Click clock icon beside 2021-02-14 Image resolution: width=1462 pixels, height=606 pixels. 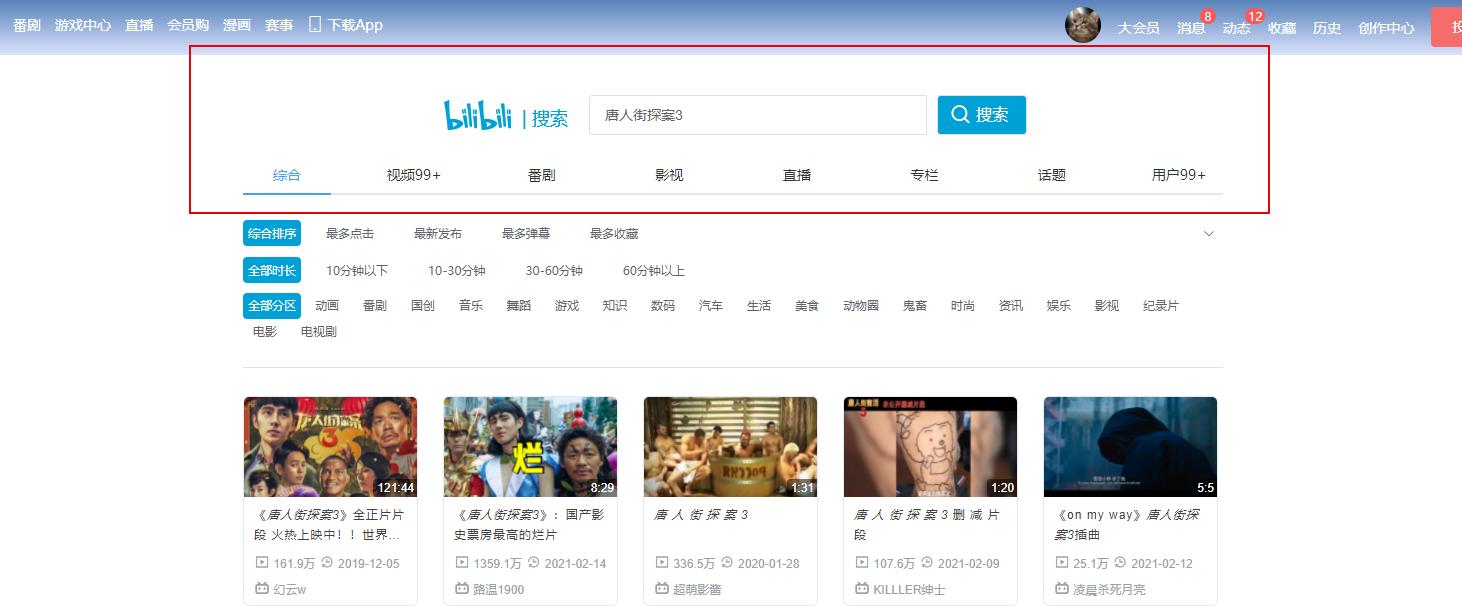(x=534, y=562)
